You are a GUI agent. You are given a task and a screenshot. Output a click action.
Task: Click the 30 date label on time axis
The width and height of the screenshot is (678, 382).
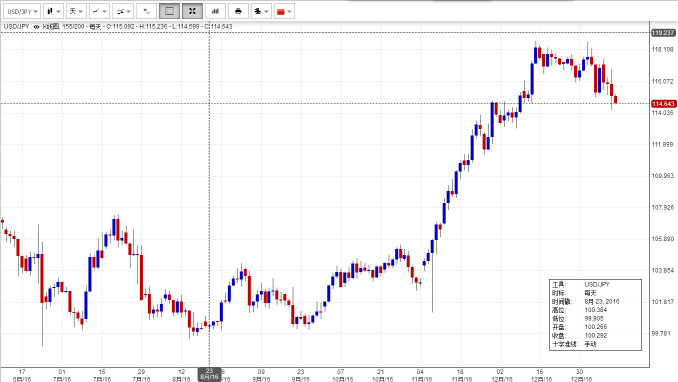tap(579, 372)
